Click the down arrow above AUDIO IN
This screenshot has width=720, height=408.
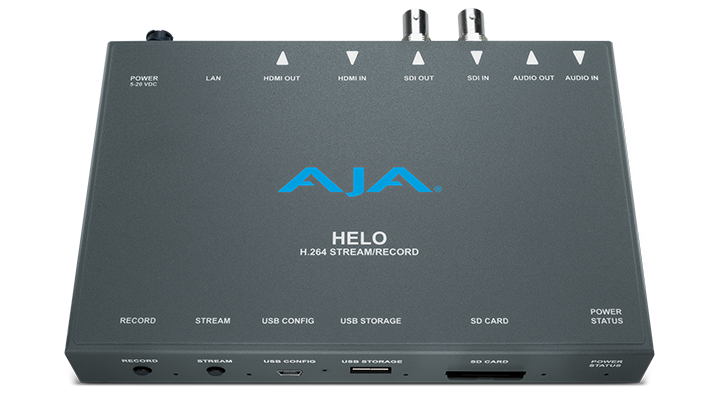(579, 57)
